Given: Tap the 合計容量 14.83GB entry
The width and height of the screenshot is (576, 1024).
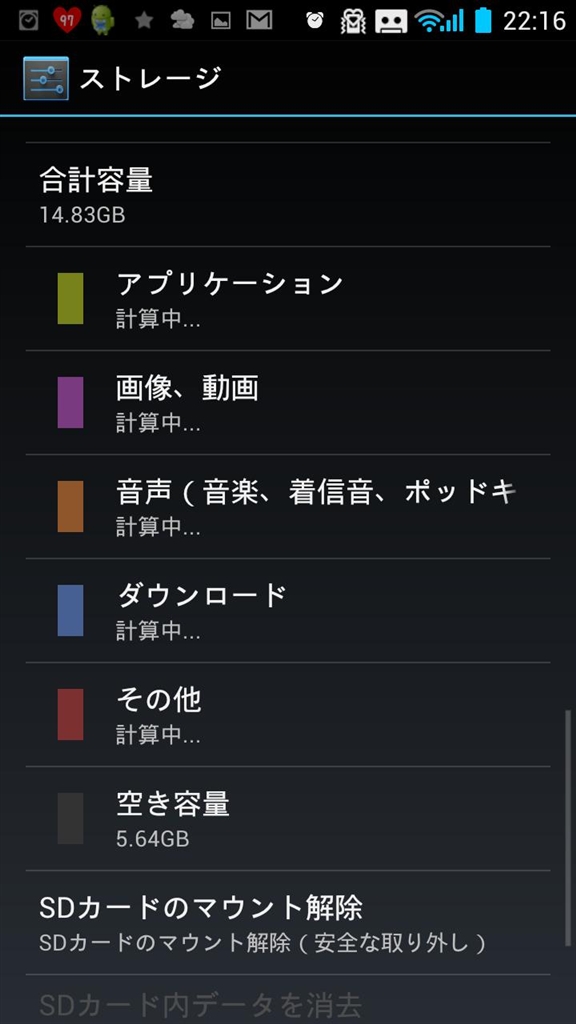Looking at the screenshot, I should pos(288,195).
